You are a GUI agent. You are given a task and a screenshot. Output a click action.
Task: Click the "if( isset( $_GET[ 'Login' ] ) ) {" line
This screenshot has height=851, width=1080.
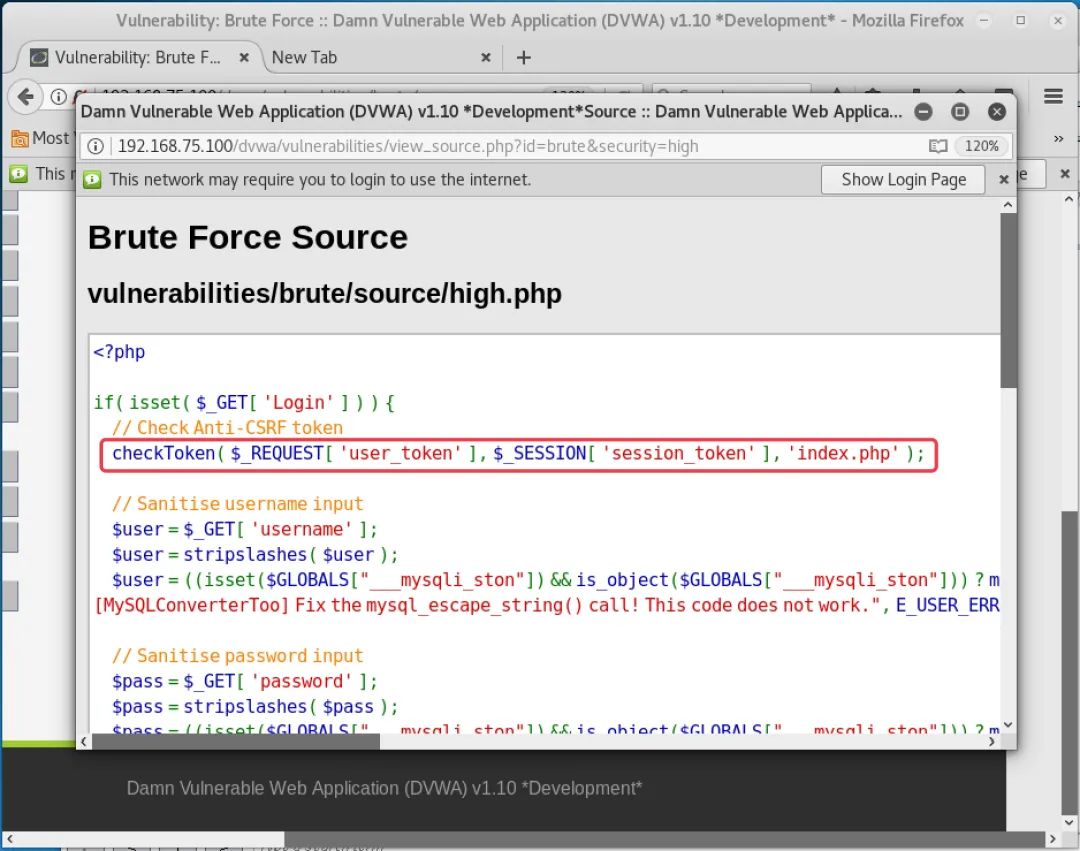[x=244, y=403]
